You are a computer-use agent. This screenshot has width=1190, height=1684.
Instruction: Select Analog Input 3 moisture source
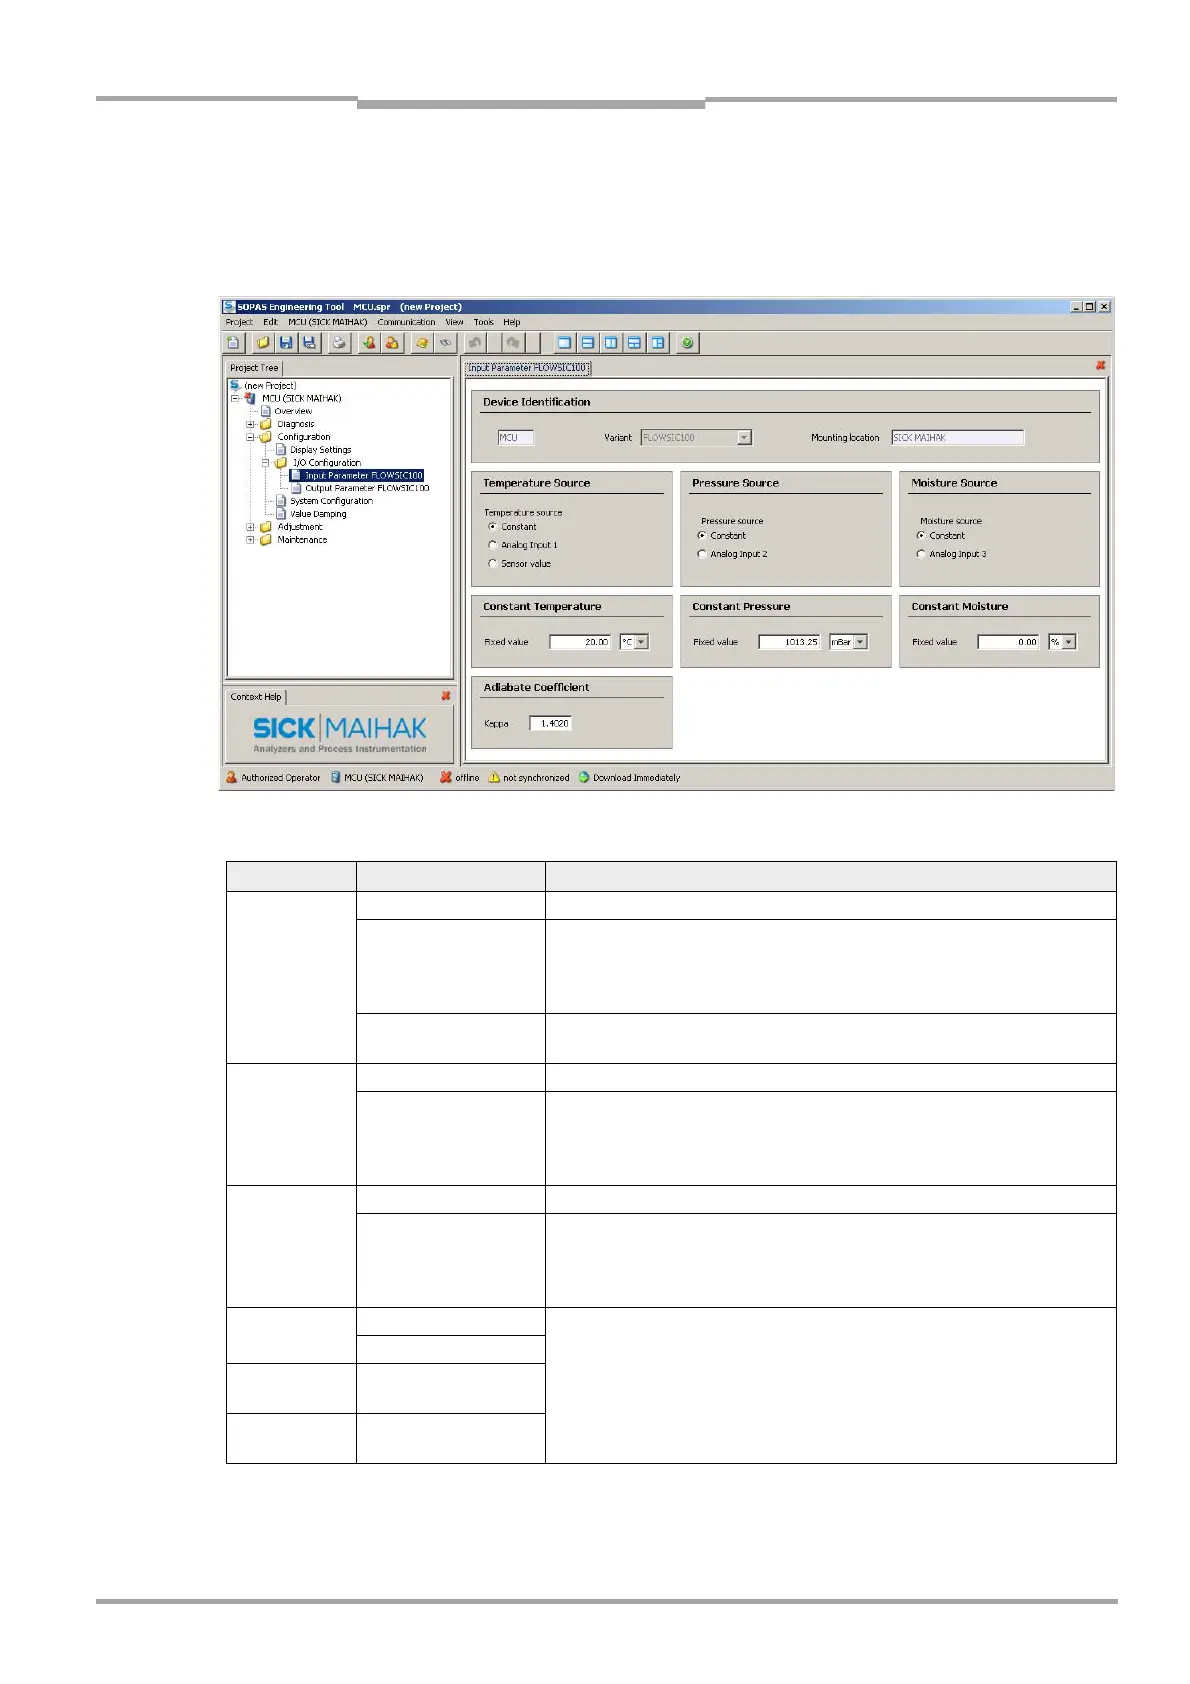point(920,554)
